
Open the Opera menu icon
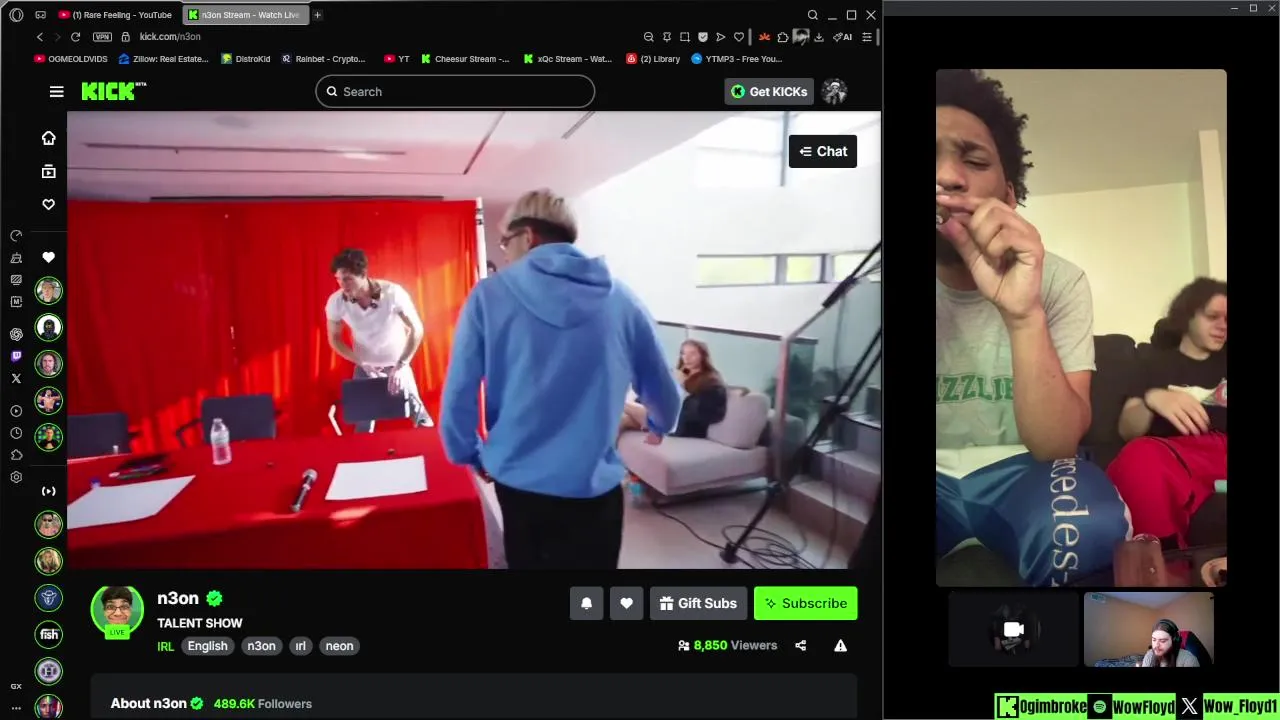pyautogui.click(x=16, y=15)
